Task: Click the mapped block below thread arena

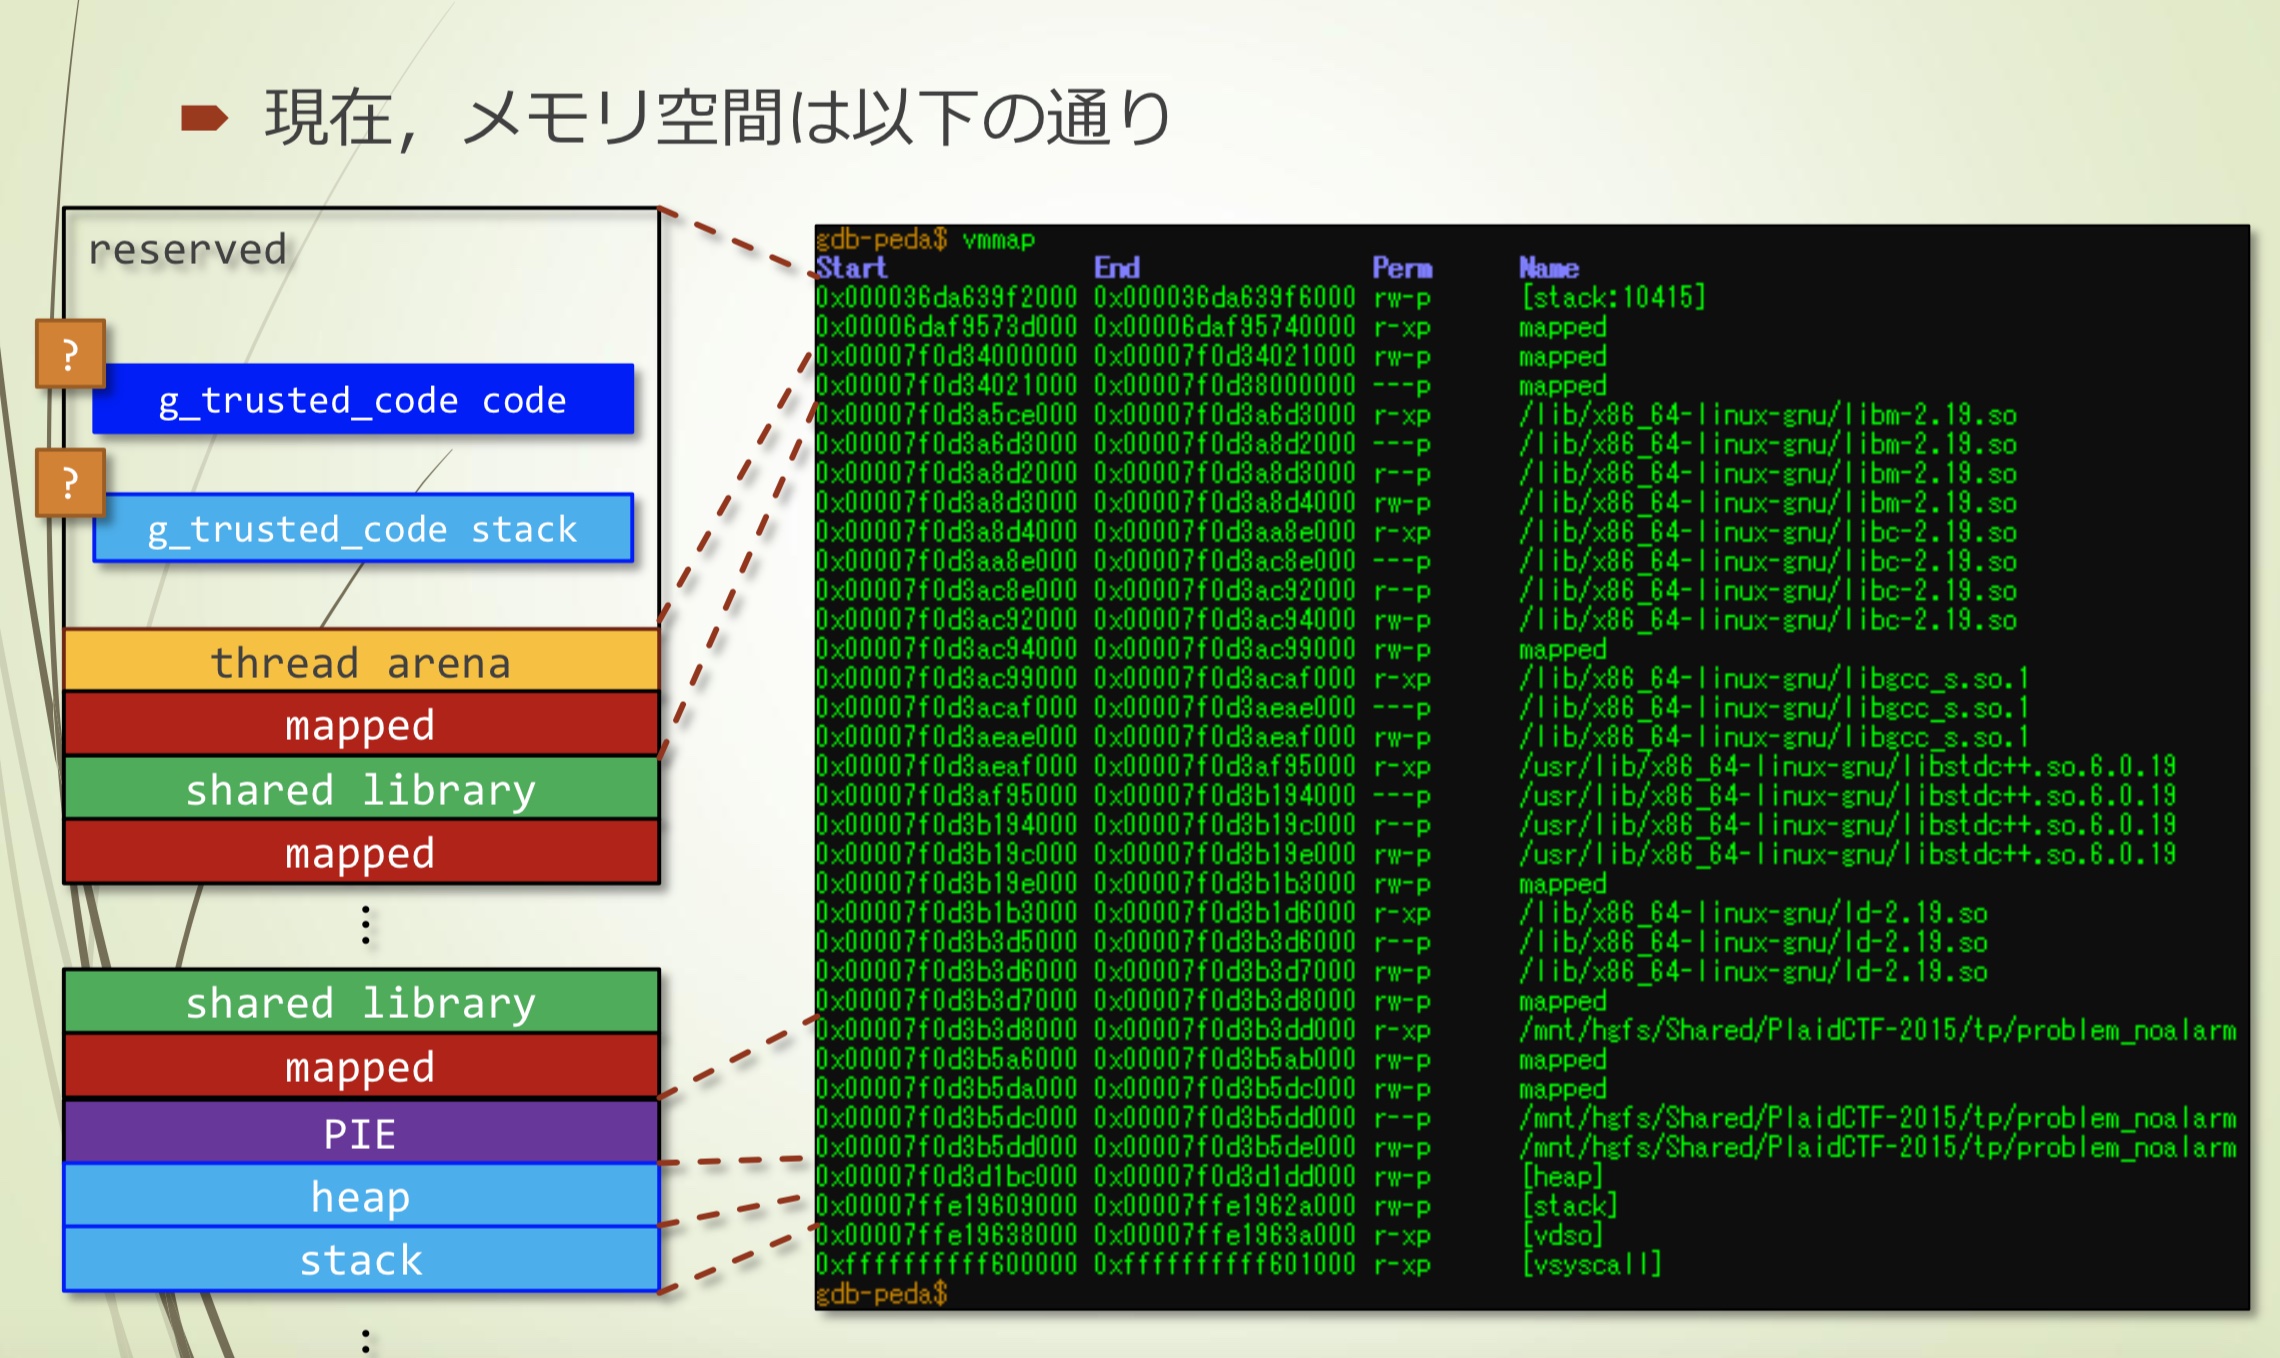Action: [x=361, y=725]
